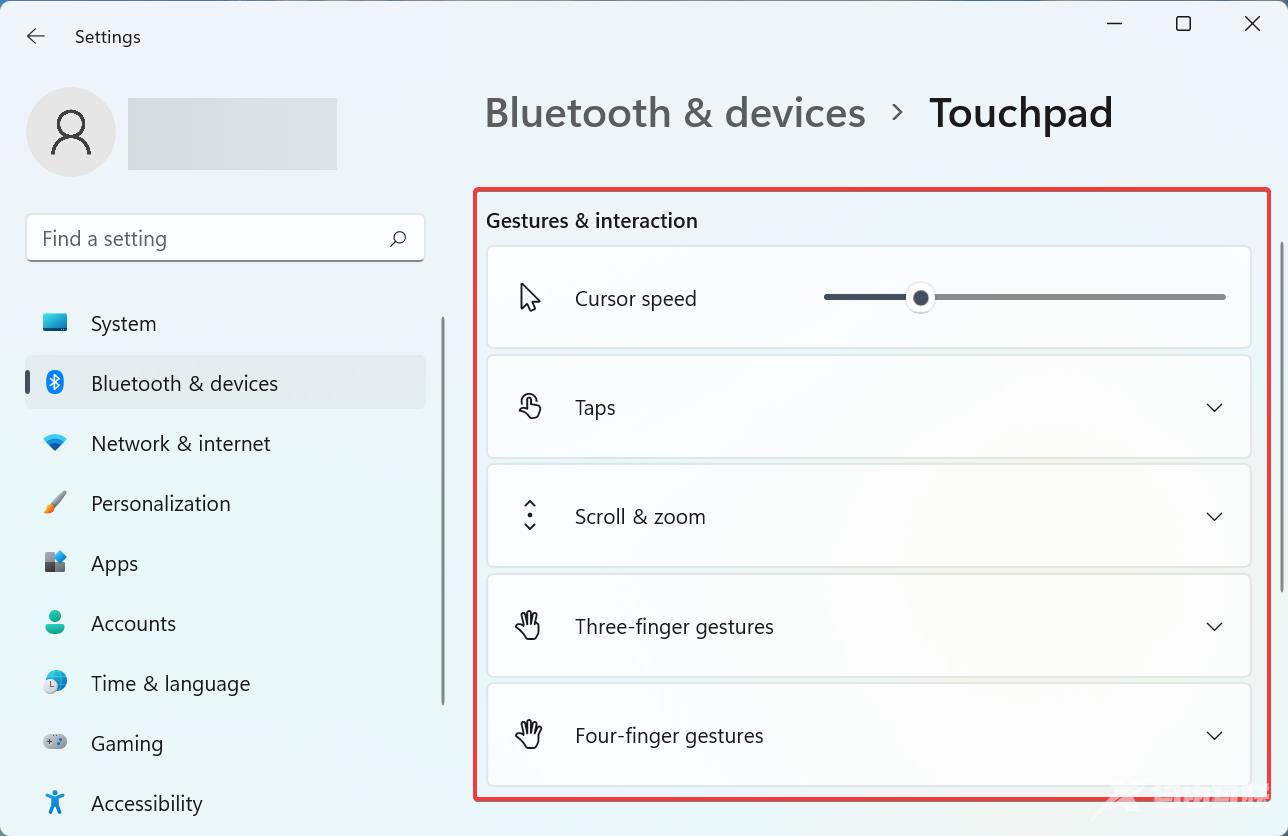This screenshot has width=1288, height=836.
Task: Click the Accessibility figure icon
Action: point(55,803)
